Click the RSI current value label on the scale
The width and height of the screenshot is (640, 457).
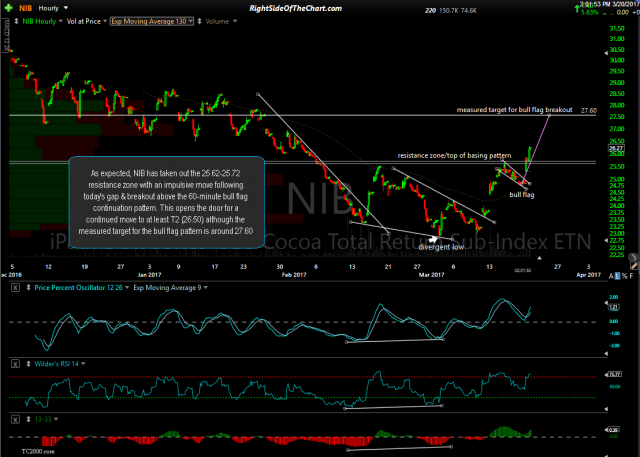614,374
